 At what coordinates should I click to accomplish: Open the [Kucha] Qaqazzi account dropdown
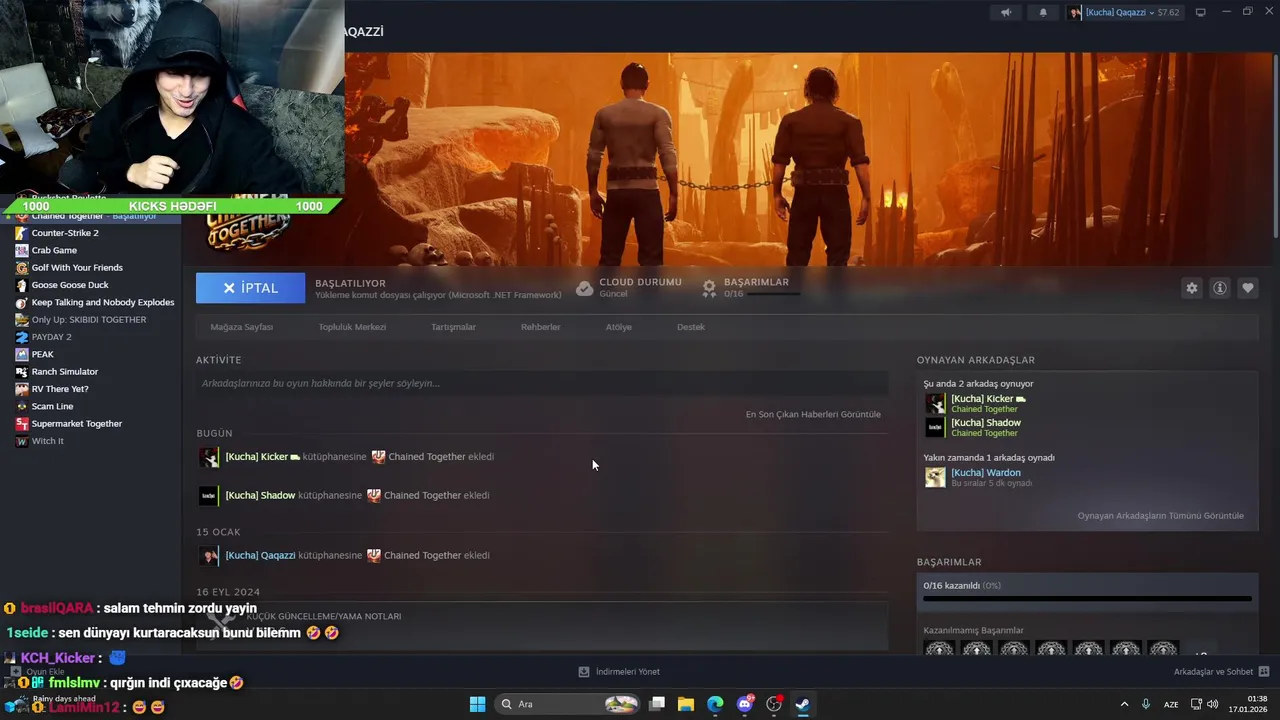point(1125,12)
